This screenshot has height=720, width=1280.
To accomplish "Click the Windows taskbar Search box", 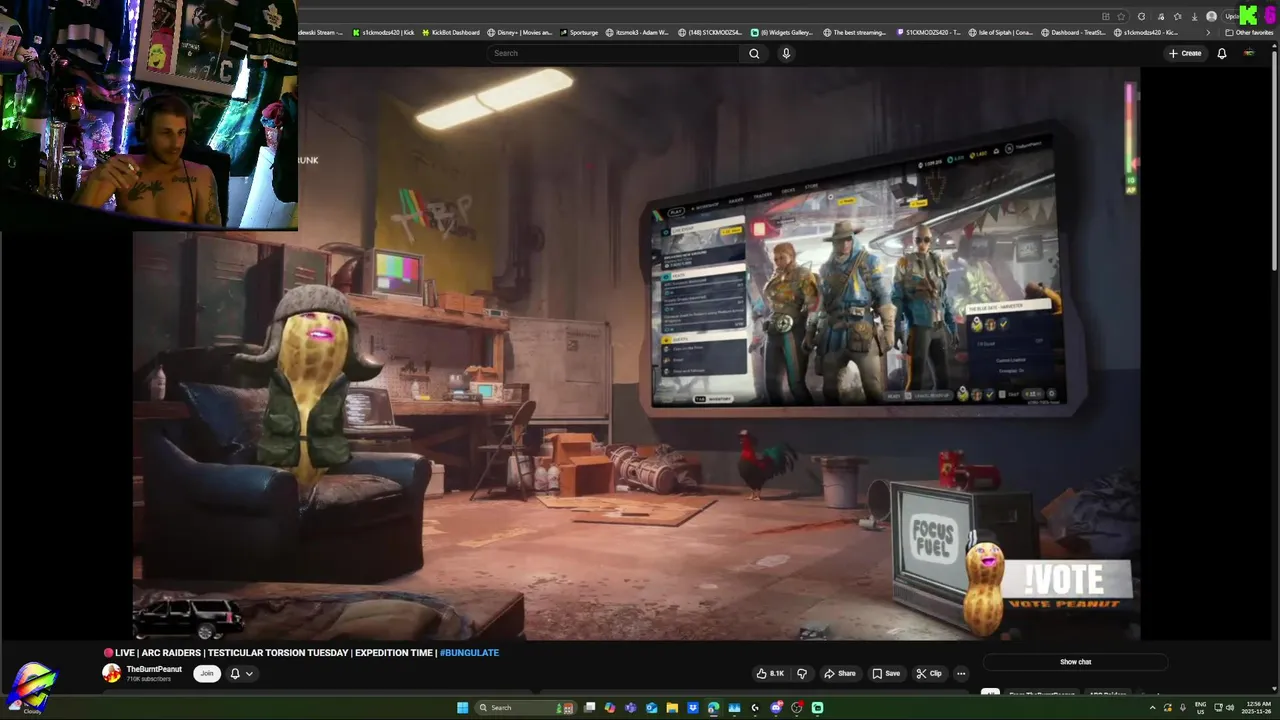I will 525,708.
